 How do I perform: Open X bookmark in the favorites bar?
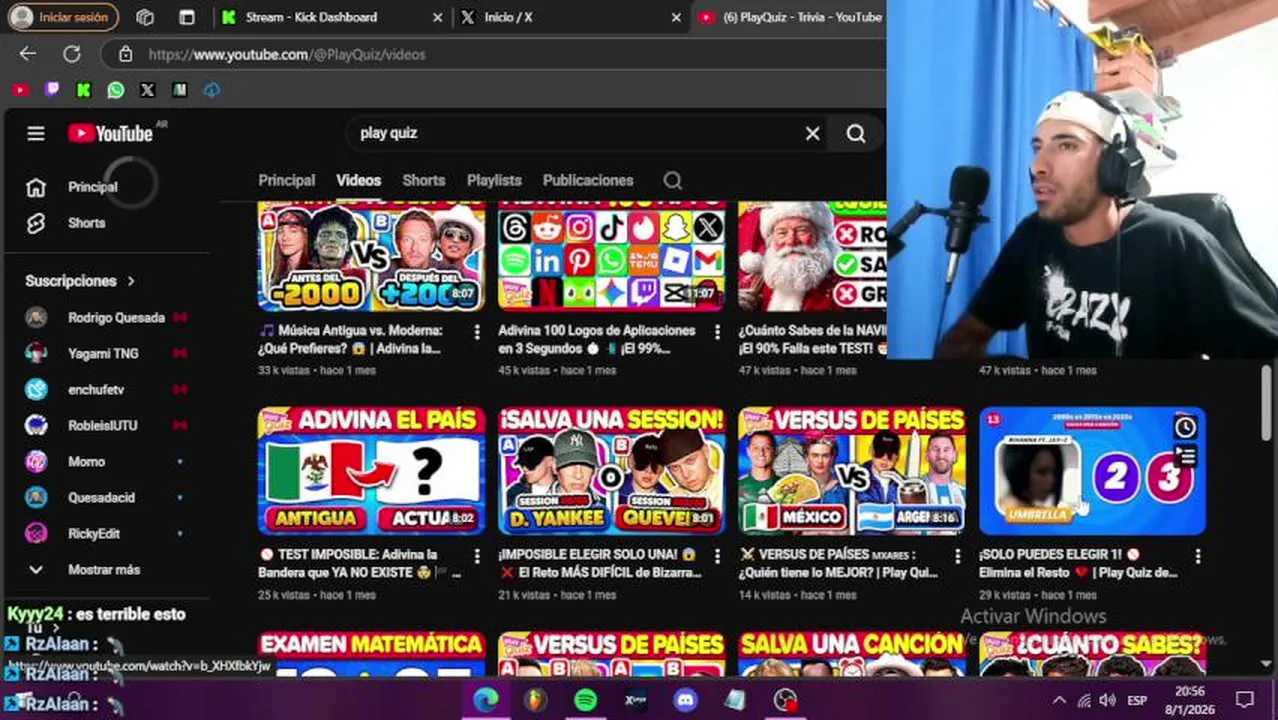148,90
